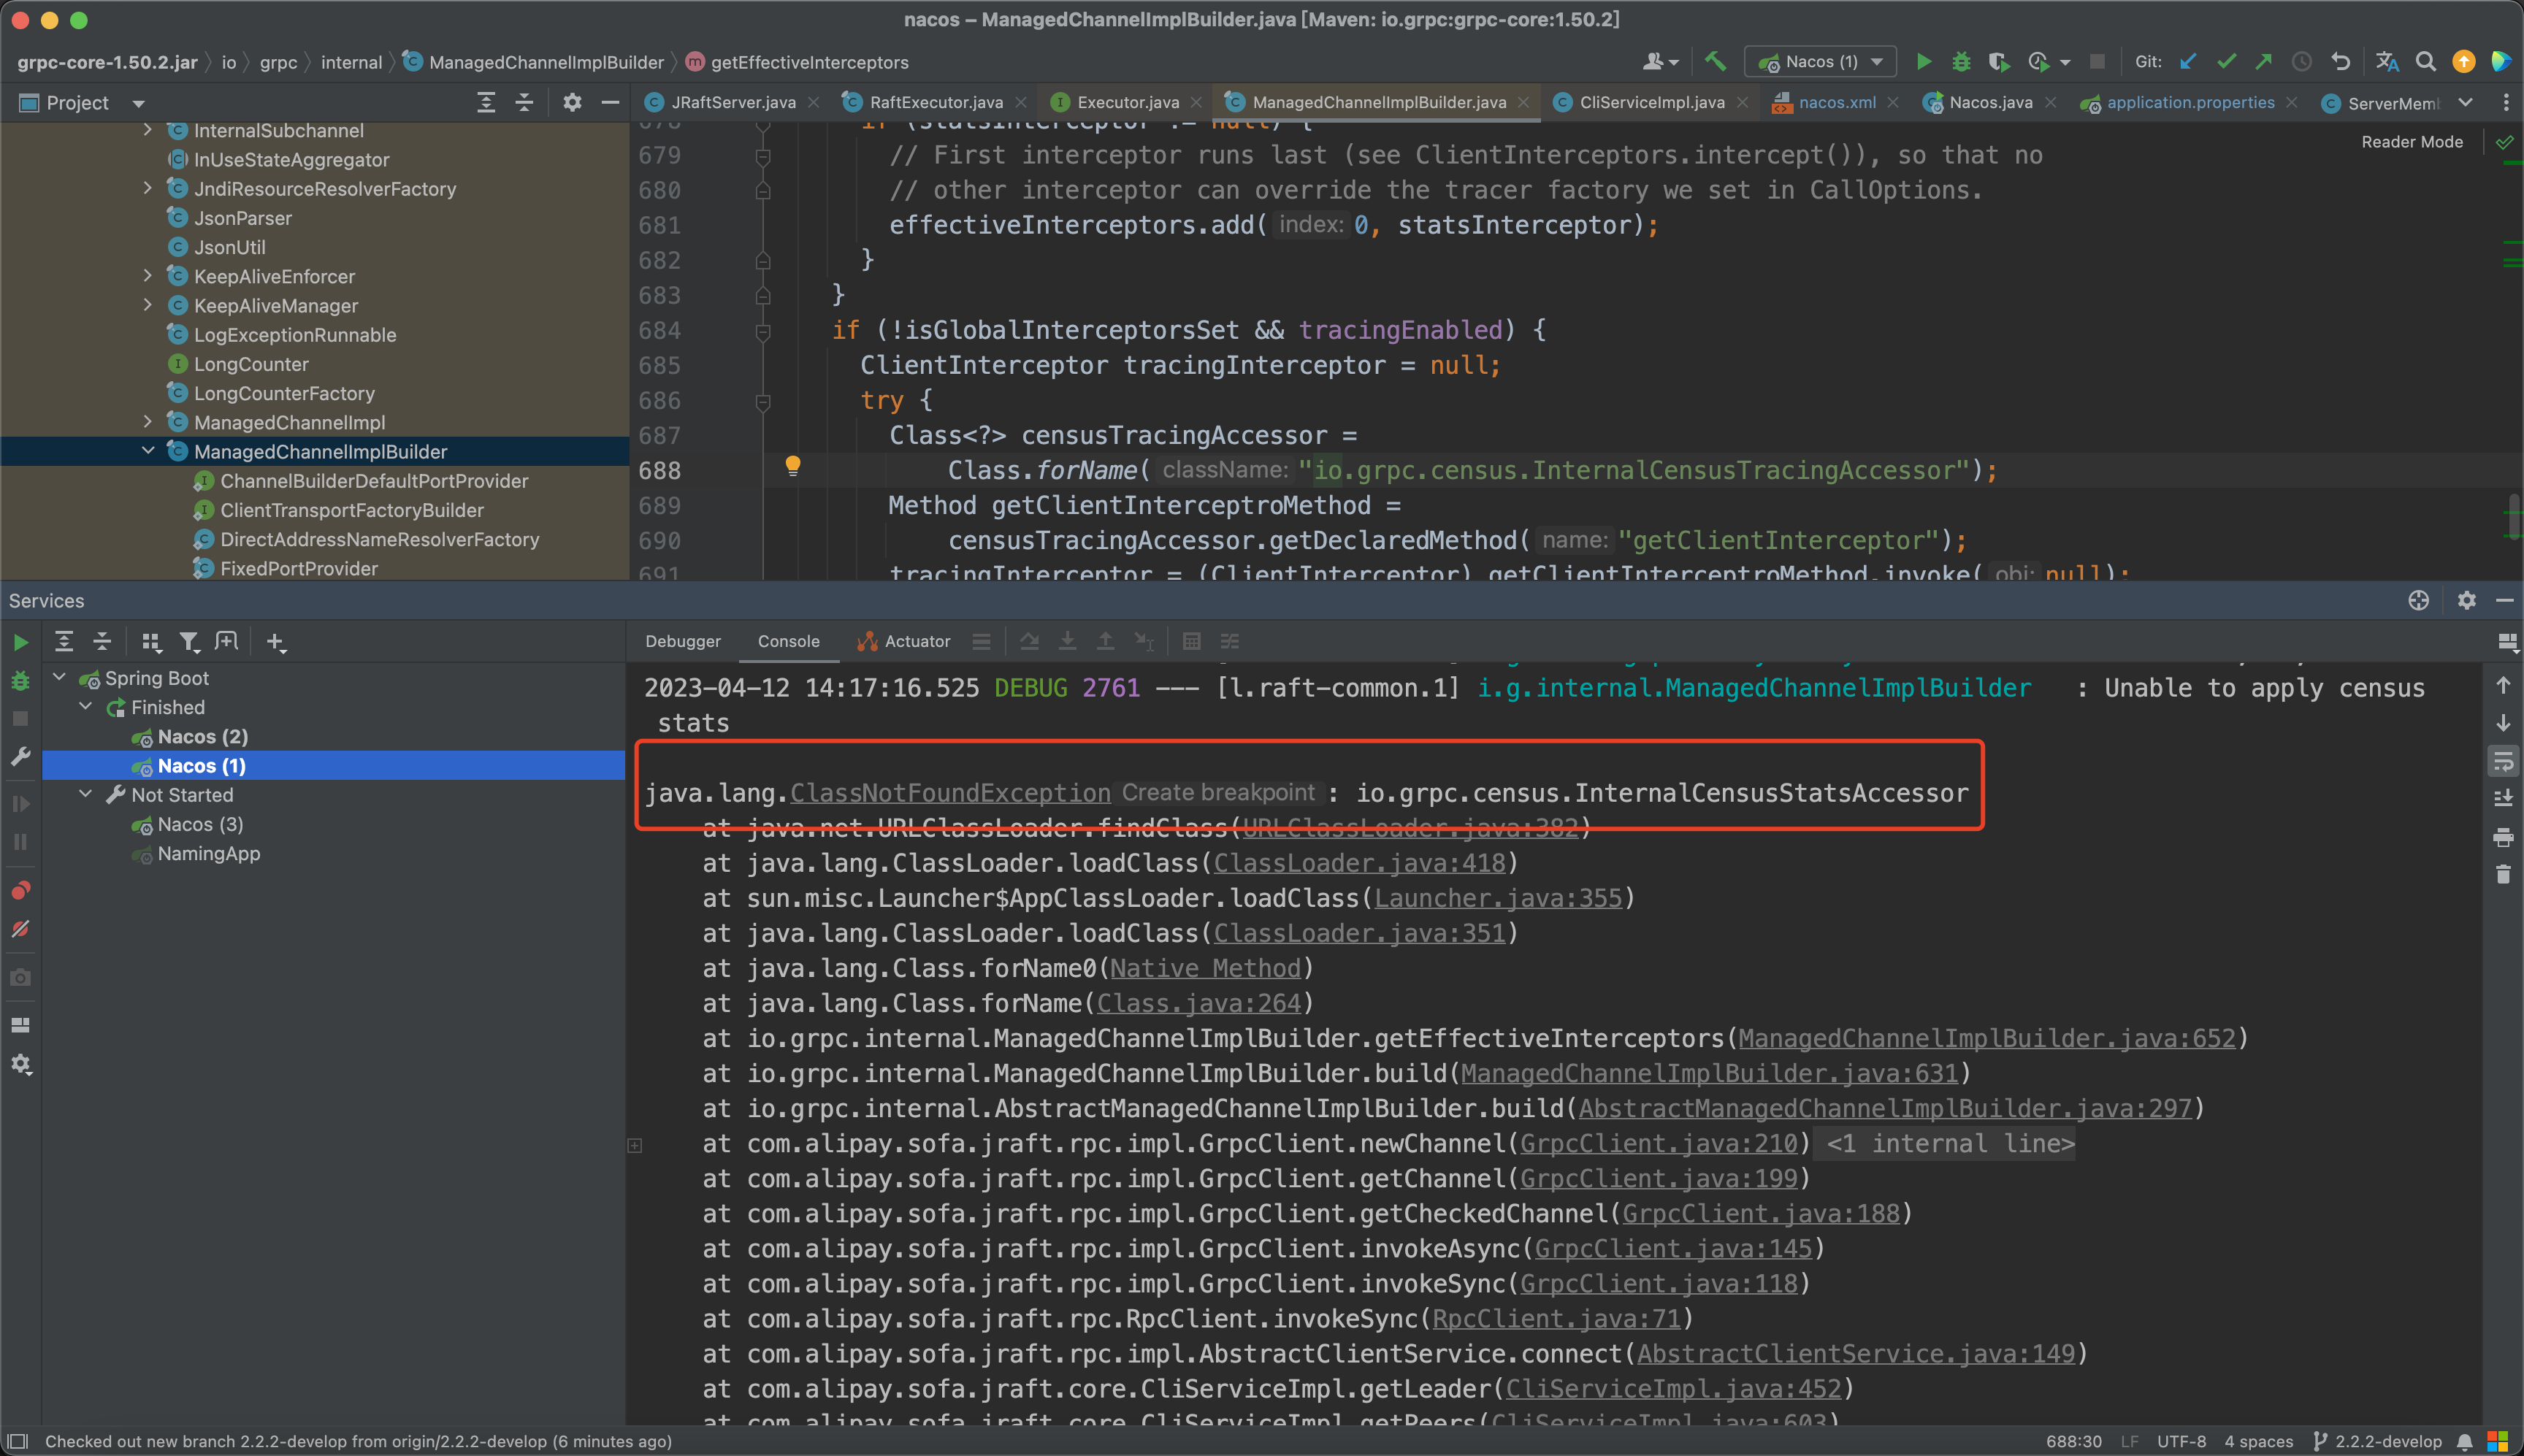Image resolution: width=2524 pixels, height=1456 pixels.
Task: Click the Build project hammer icon
Action: [1716, 62]
